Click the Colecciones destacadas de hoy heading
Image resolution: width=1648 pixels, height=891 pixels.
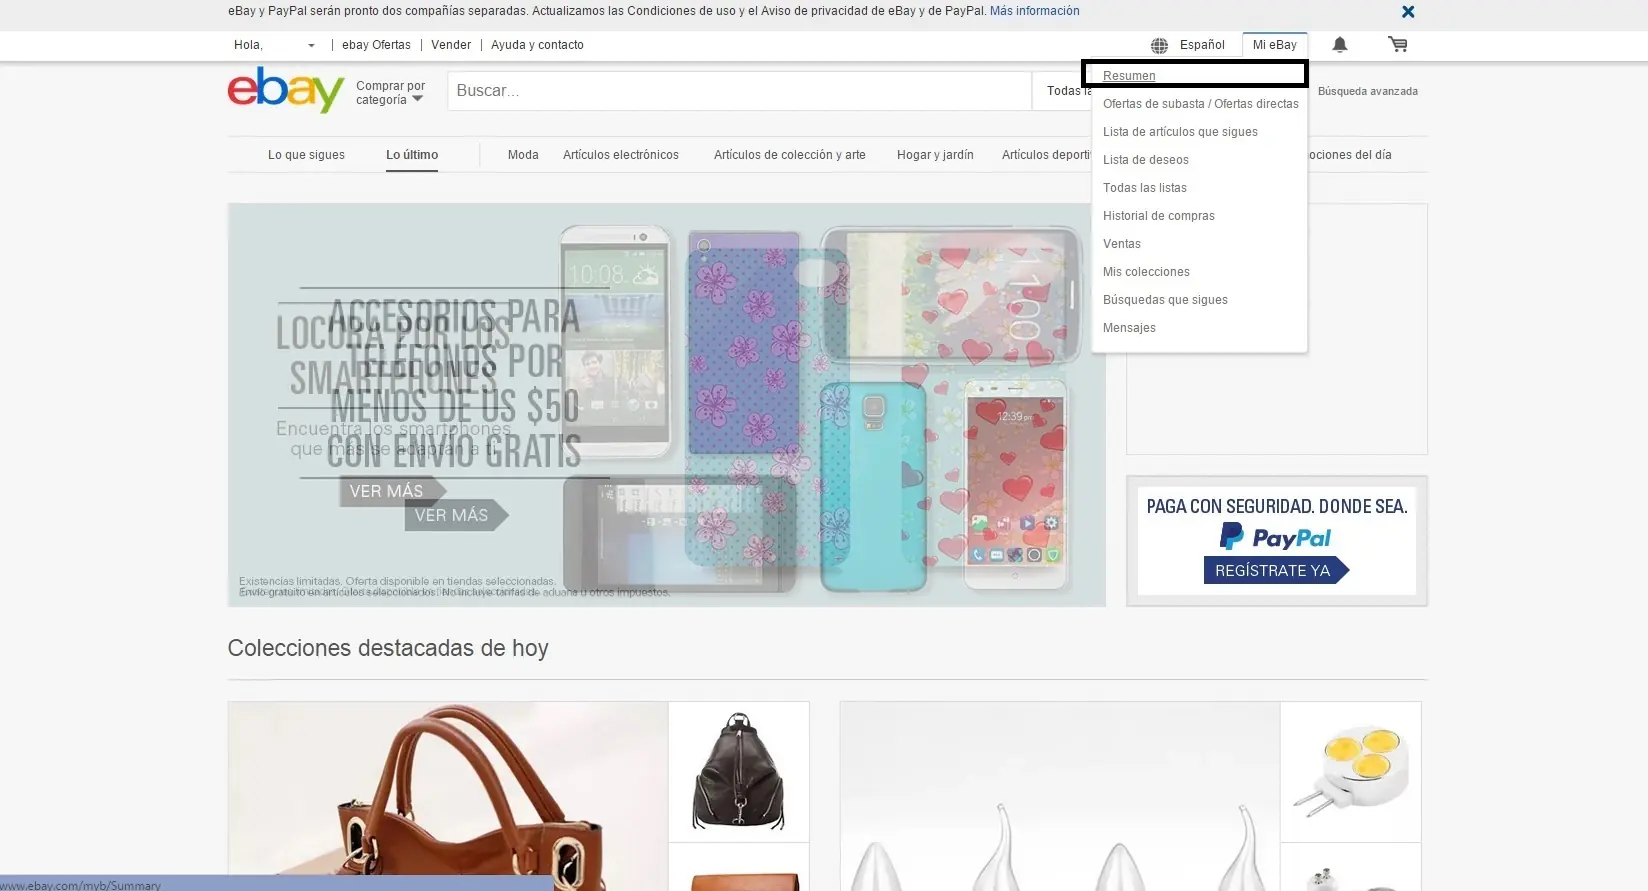[388, 648]
